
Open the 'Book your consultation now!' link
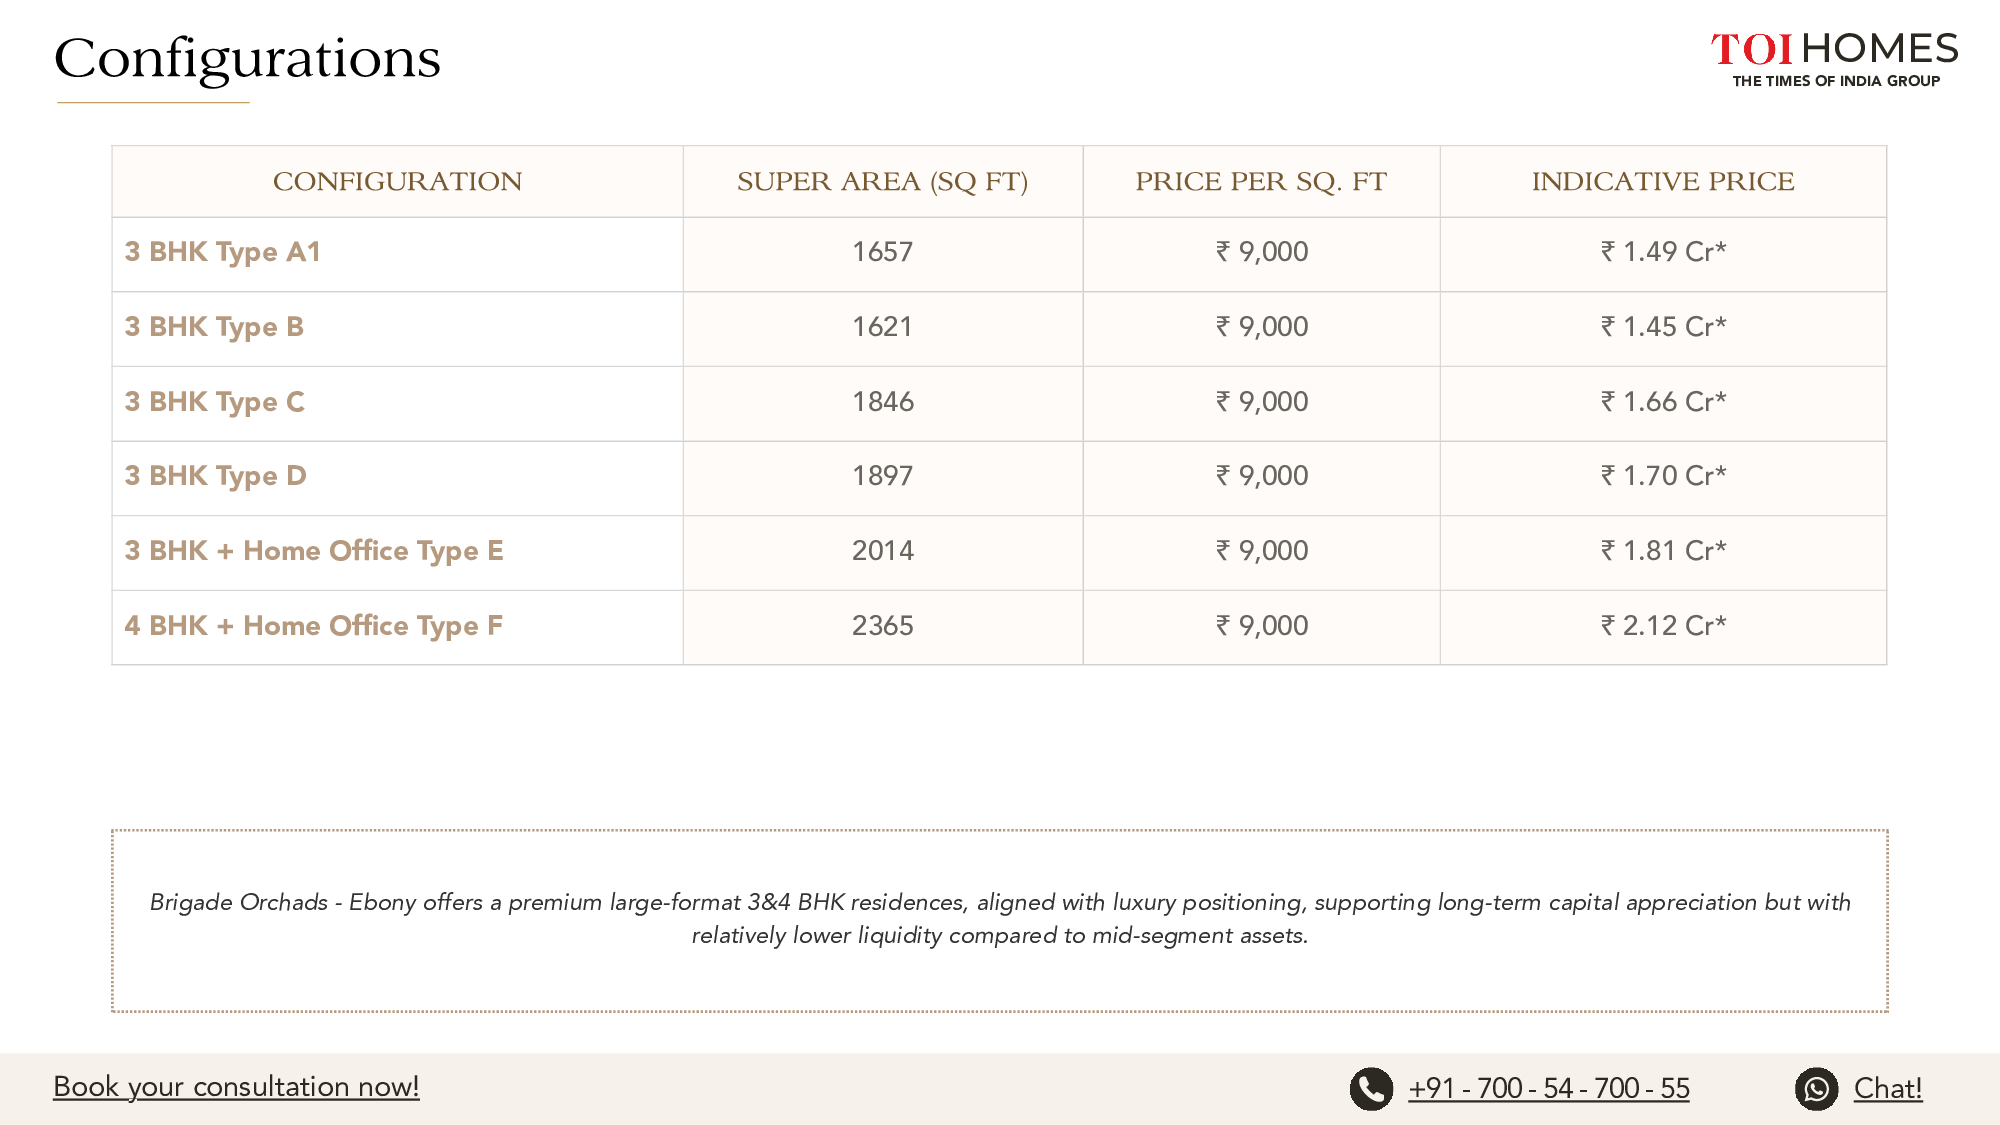[x=236, y=1087]
